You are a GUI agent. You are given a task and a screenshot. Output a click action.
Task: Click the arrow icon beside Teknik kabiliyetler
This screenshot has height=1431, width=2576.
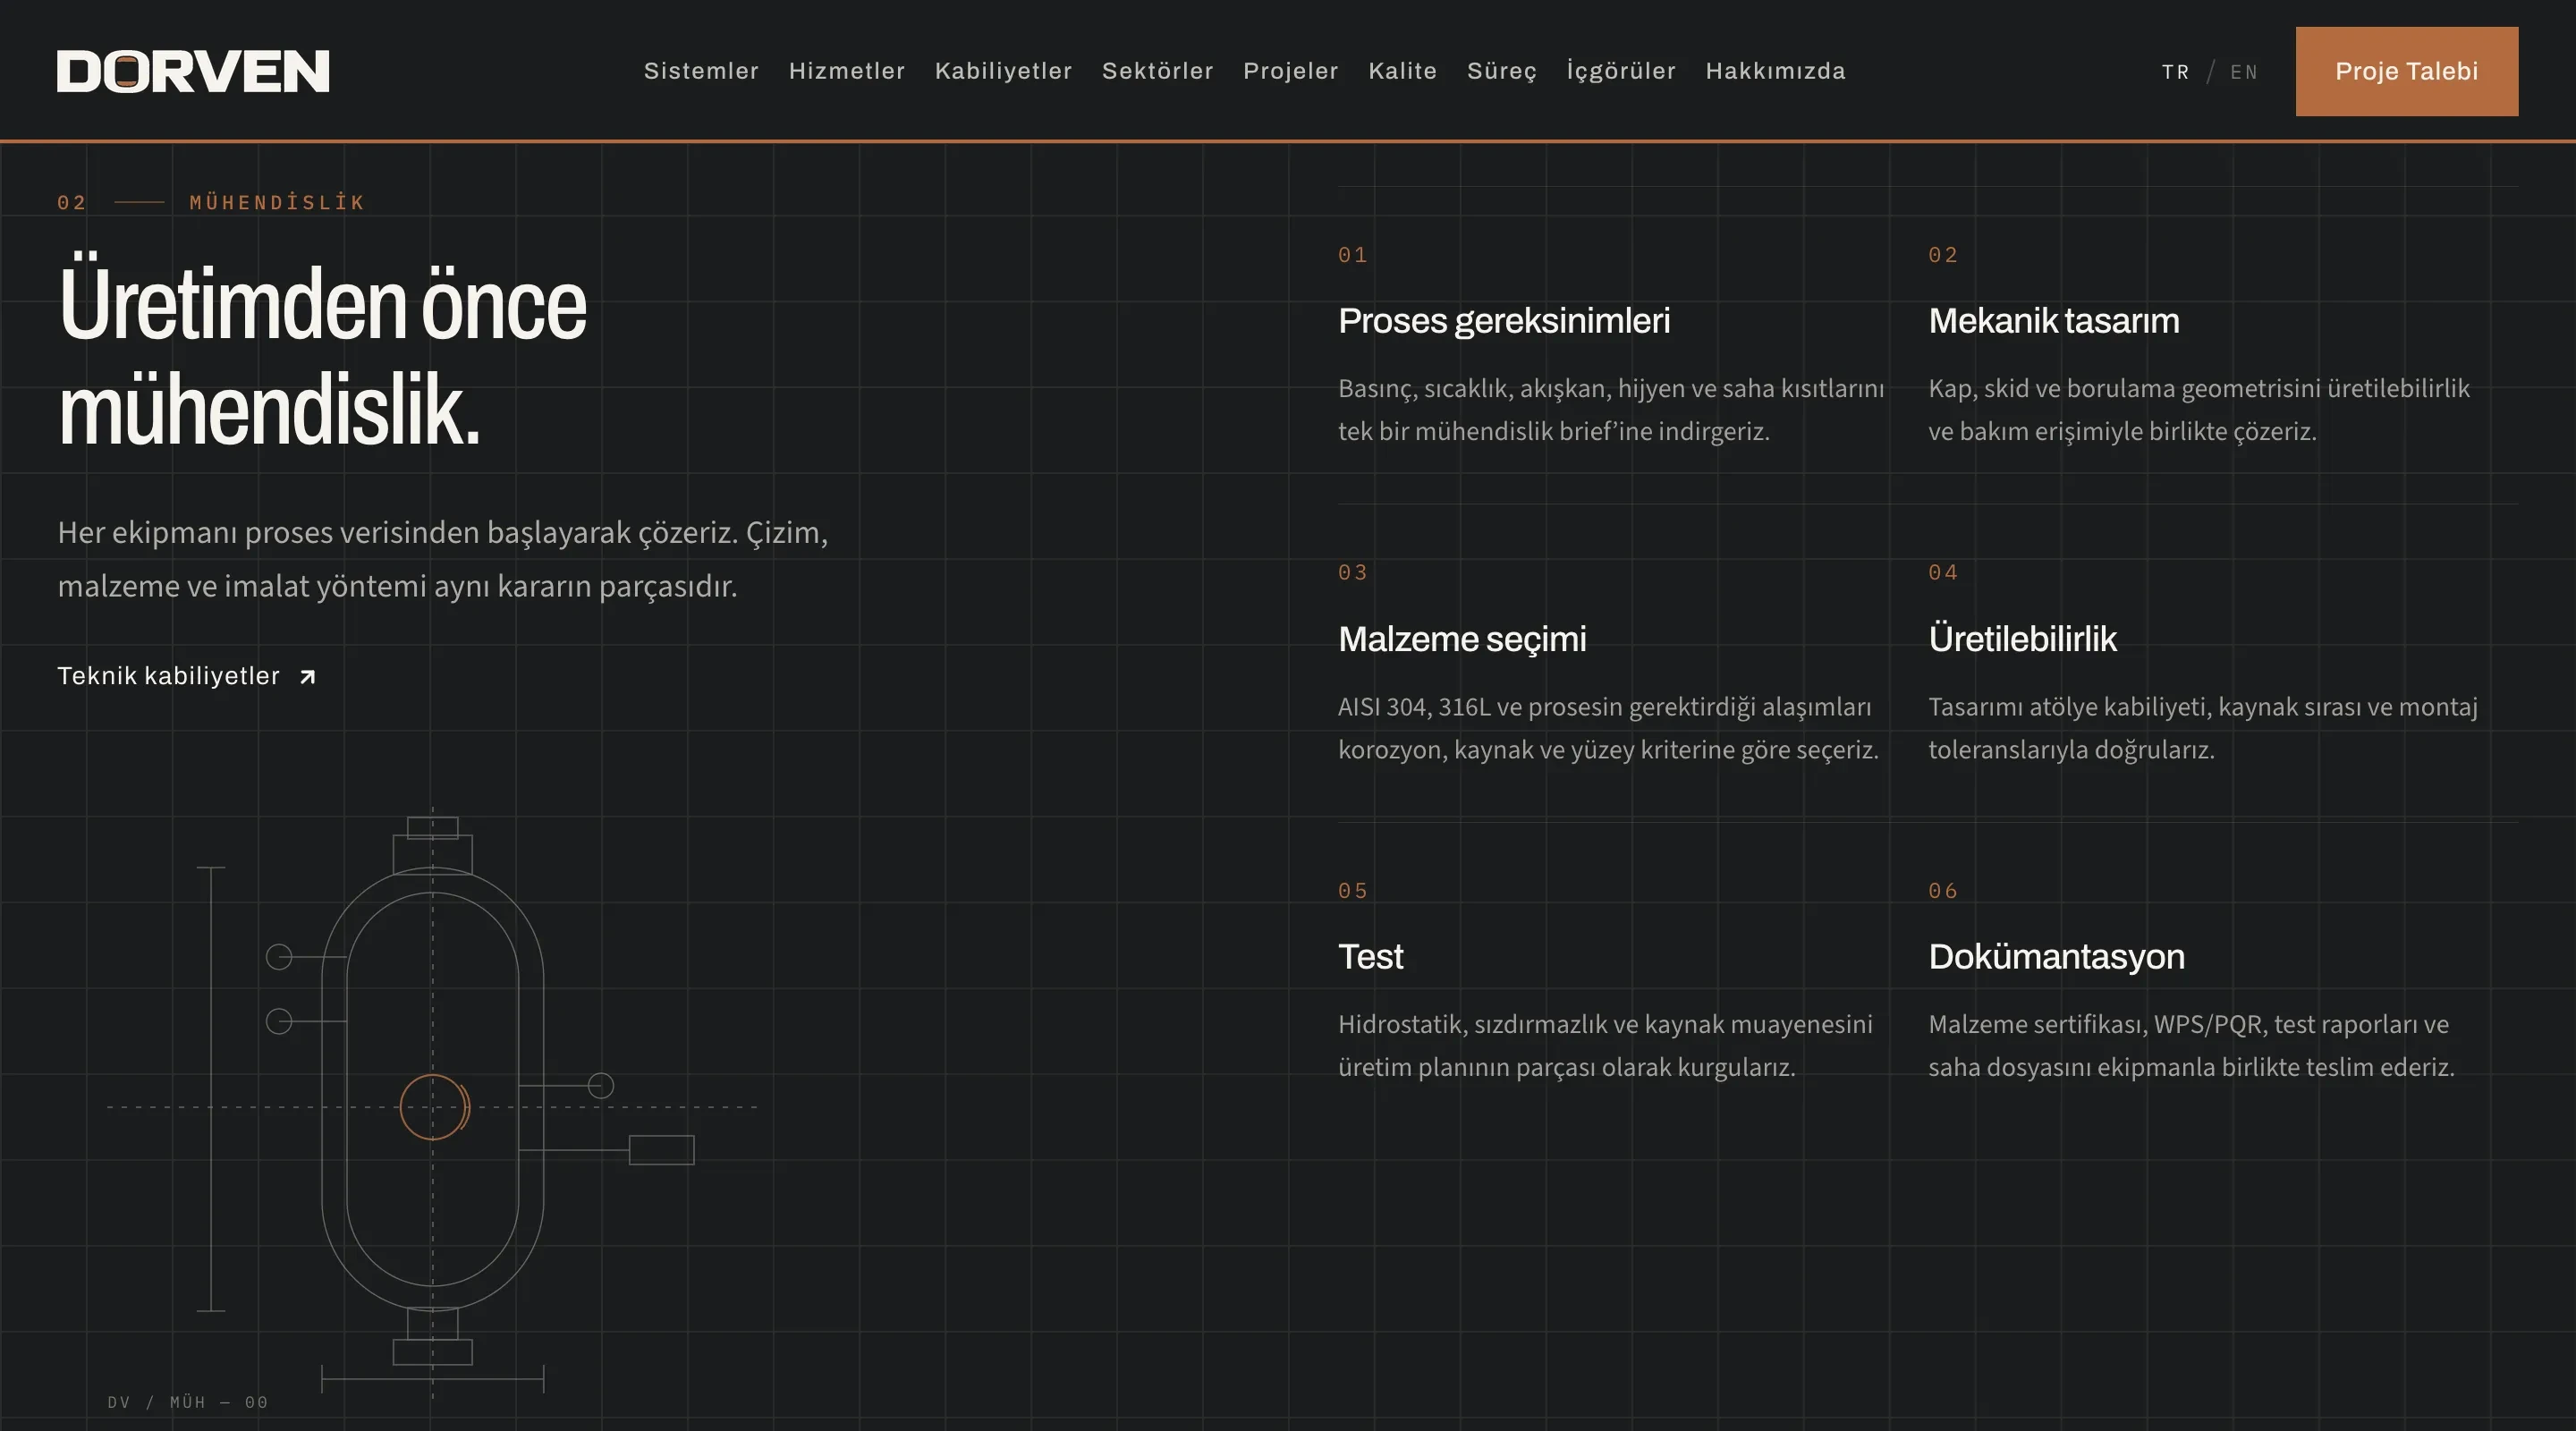point(308,677)
